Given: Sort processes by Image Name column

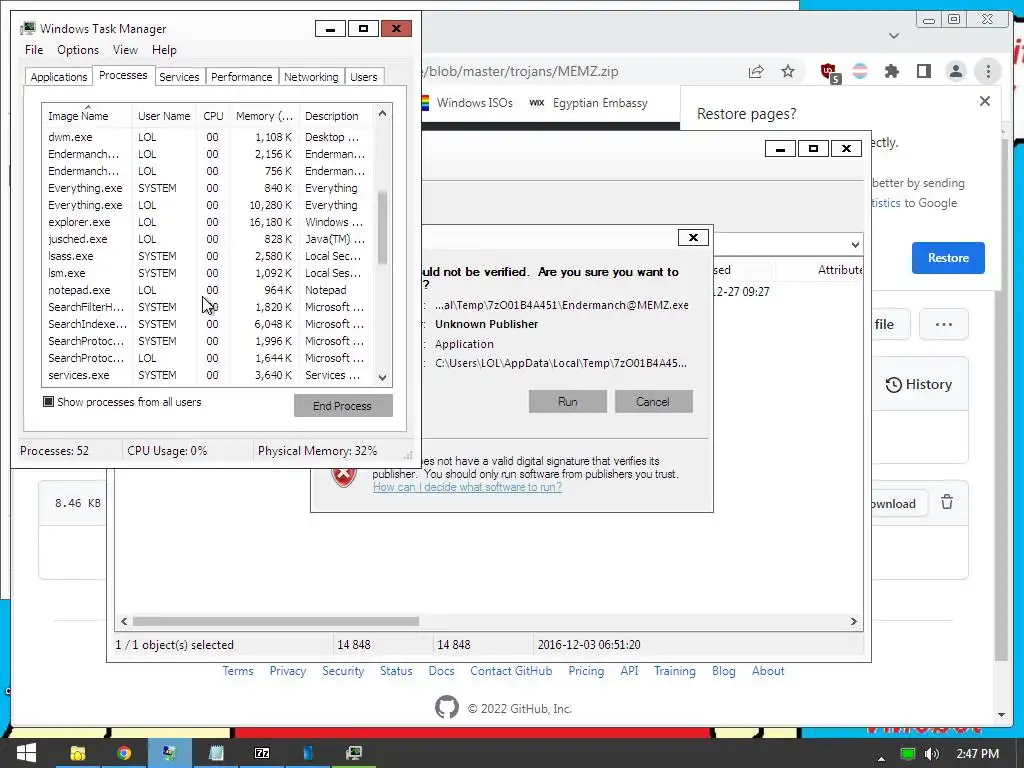Looking at the screenshot, I should (x=87, y=116).
